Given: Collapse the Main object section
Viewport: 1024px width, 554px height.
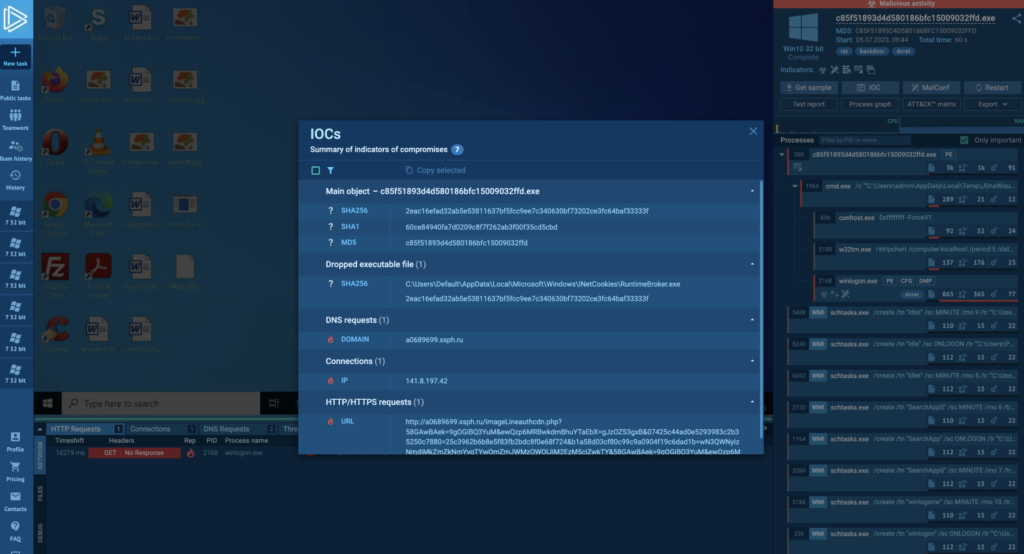Looking at the screenshot, I should [x=751, y=190].
